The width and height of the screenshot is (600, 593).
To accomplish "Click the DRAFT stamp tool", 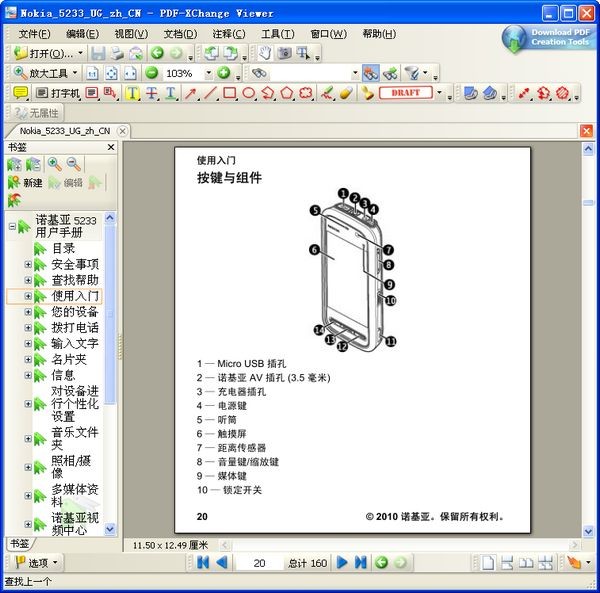I will coord(406,93).
